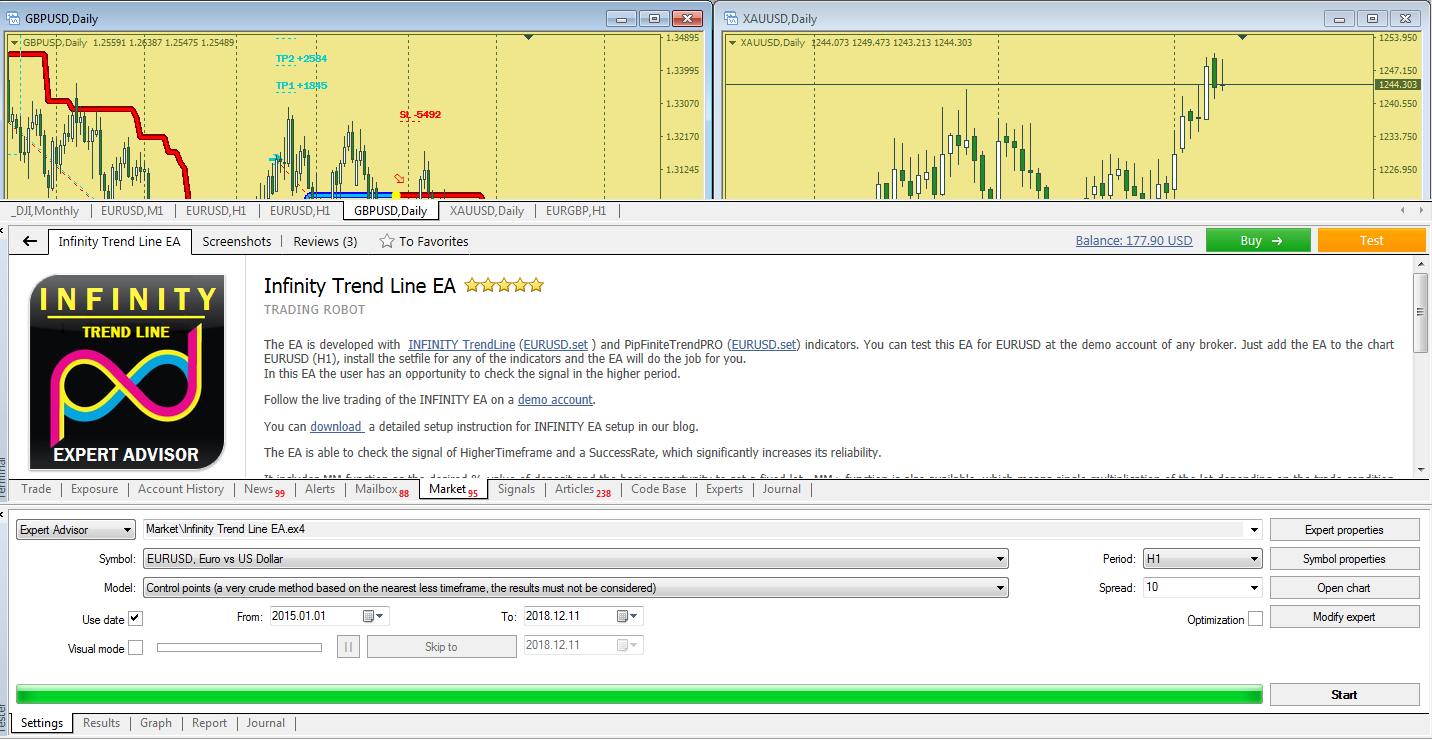
Task: Close the XAUUSD,Daily chart window
Action: click(x=1404, y=19)
